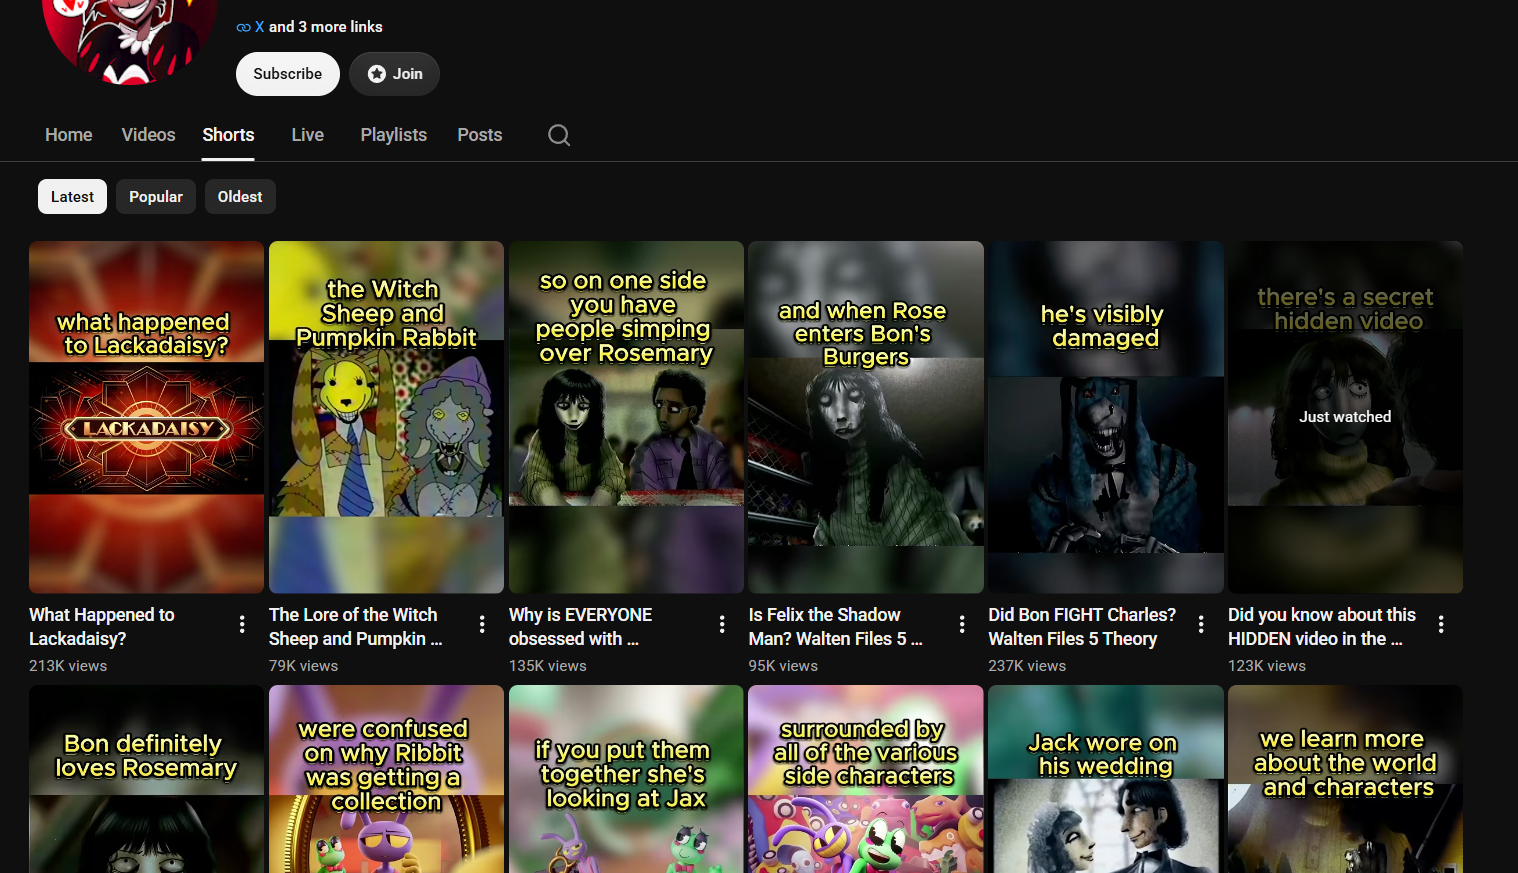Click the link chain icon beside X
The width and height of the screenshot is (1518, 873).
click(243, 27)
